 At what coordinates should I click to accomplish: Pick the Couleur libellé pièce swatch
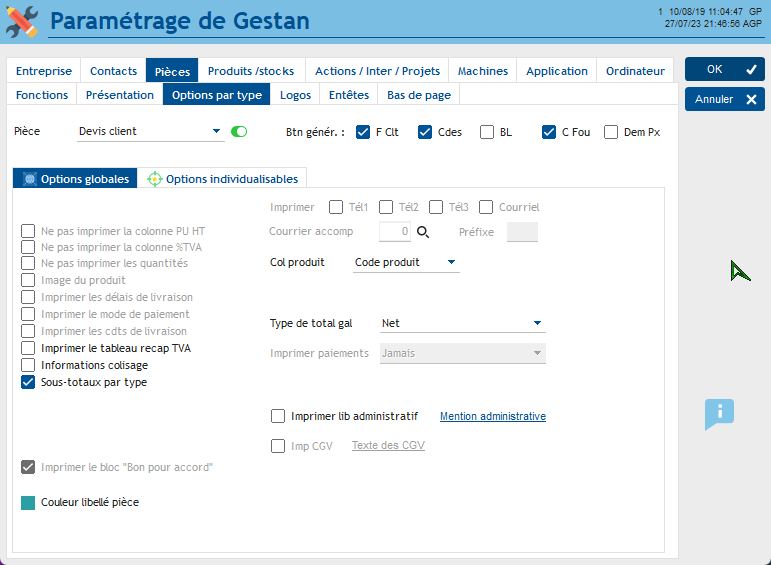[28, 502]
